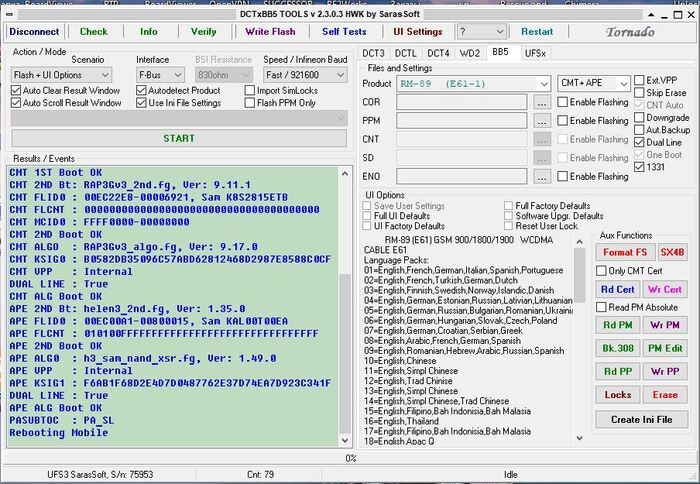Open Speed dropdown Fast / 921600
The width and height of the screenshot is (700, 484).
(305, 75)
